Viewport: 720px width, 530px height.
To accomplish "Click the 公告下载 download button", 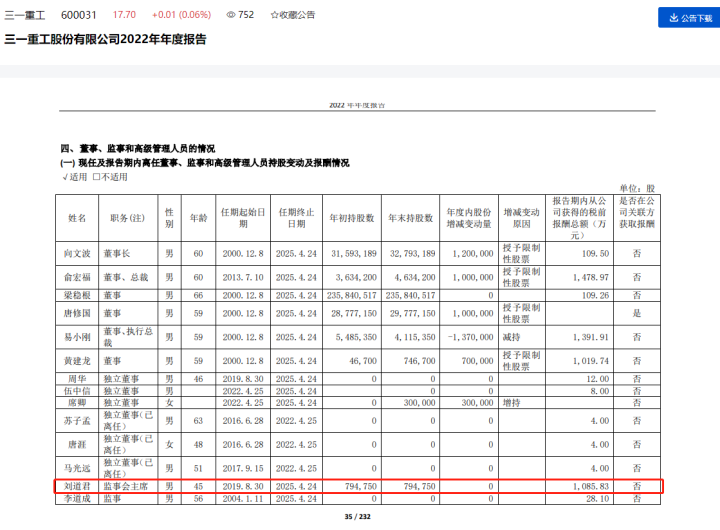I will [x=689, y=17].
